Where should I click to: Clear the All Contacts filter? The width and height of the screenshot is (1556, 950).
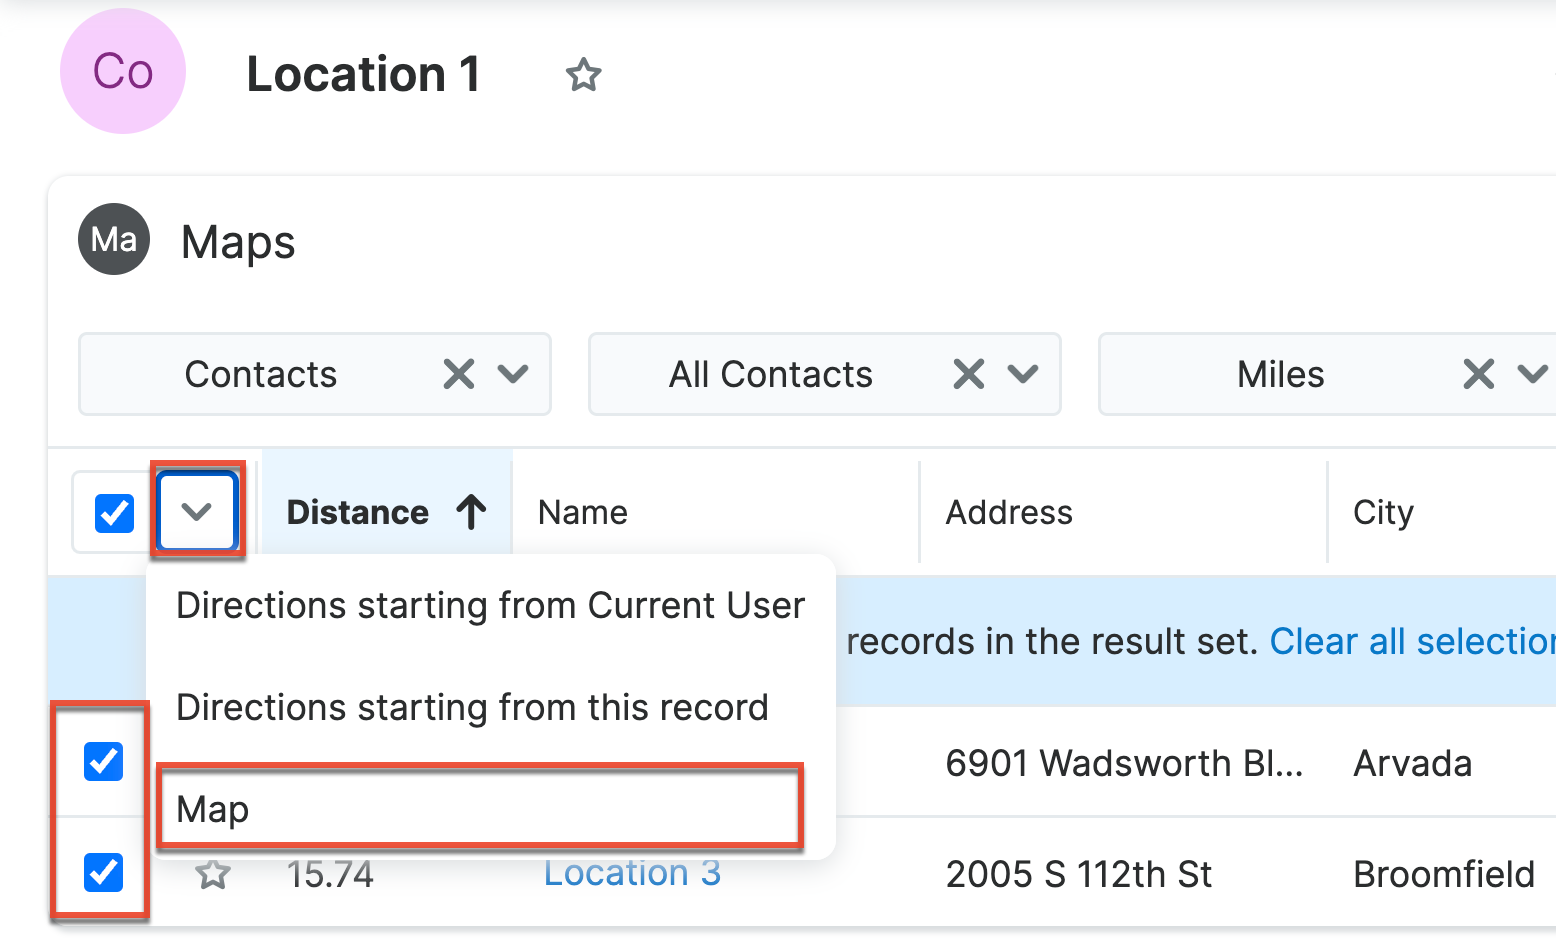click(968, 374)
